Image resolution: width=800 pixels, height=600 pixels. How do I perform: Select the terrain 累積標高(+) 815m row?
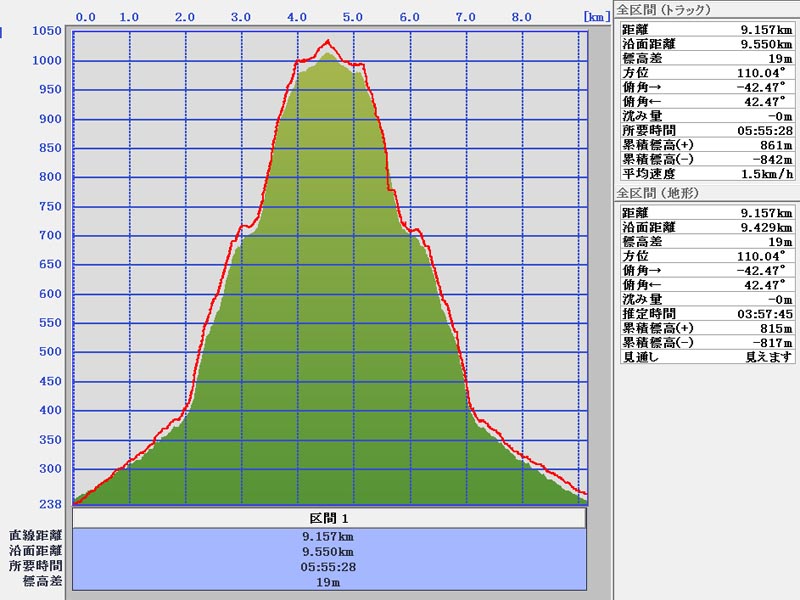(x=707, y=328)
